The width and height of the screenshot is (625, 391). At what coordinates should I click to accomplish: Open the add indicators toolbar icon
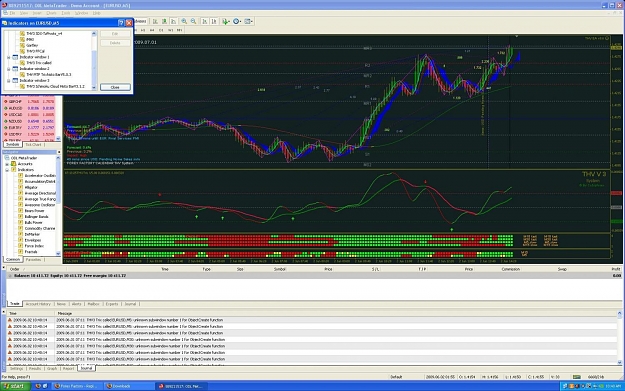(x=226, y=21)
